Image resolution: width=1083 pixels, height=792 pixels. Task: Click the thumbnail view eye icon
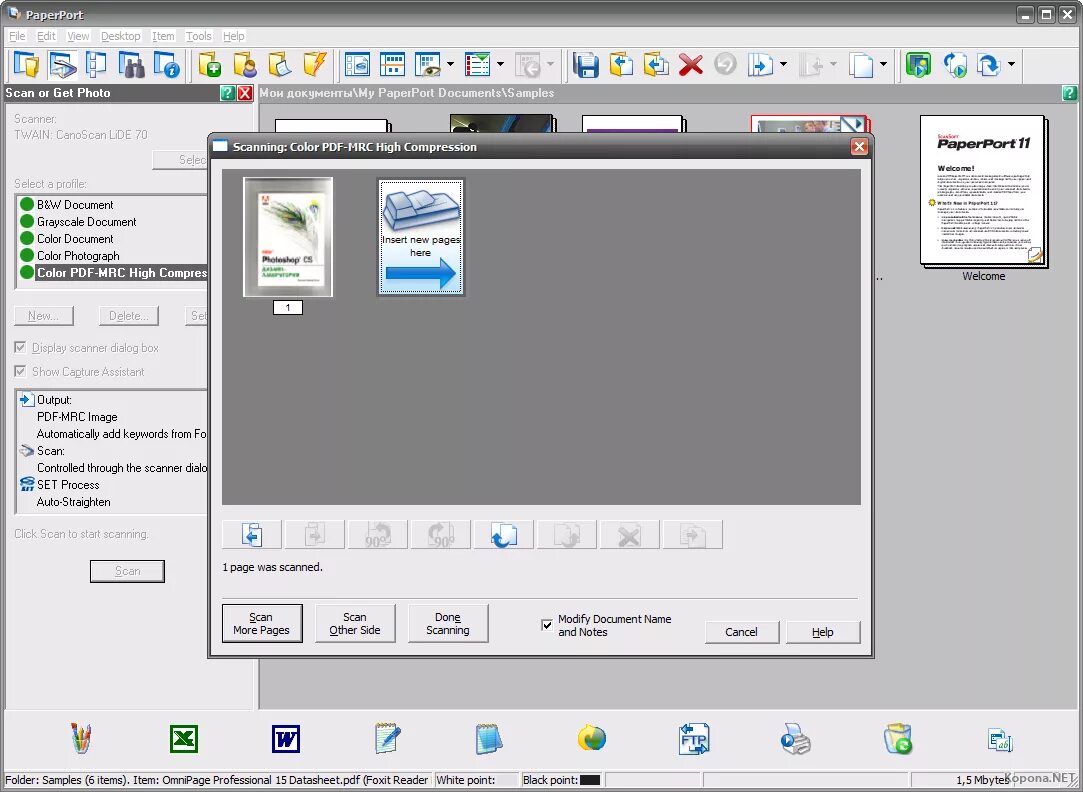(428, 65)
